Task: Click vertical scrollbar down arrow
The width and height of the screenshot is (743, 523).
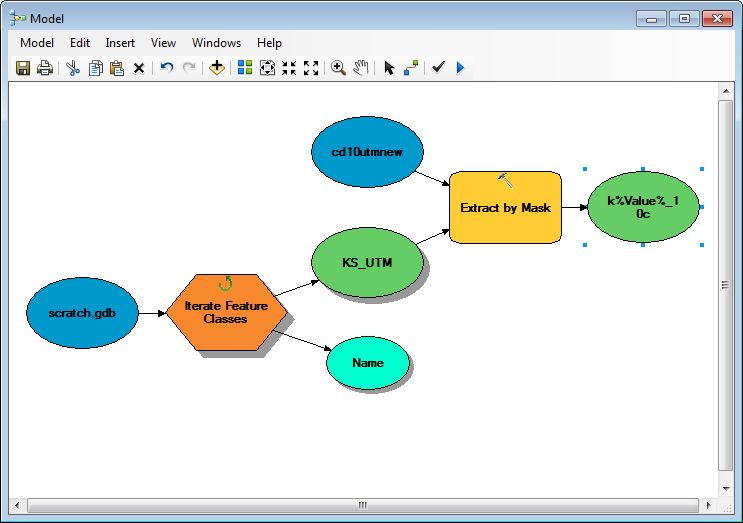Action: 725,488
